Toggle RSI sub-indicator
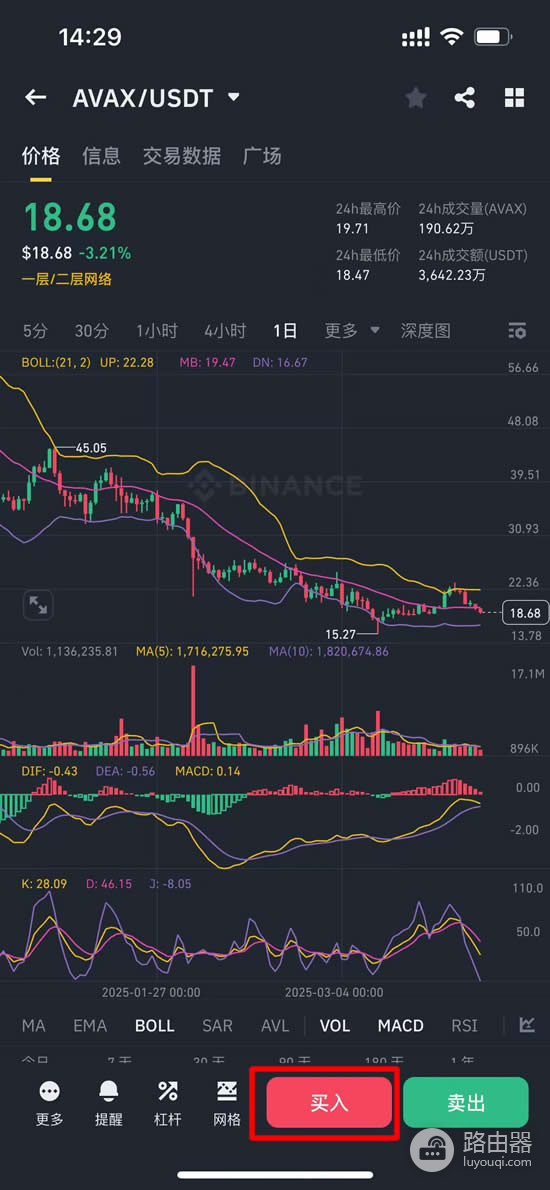 pos(464,1026)
